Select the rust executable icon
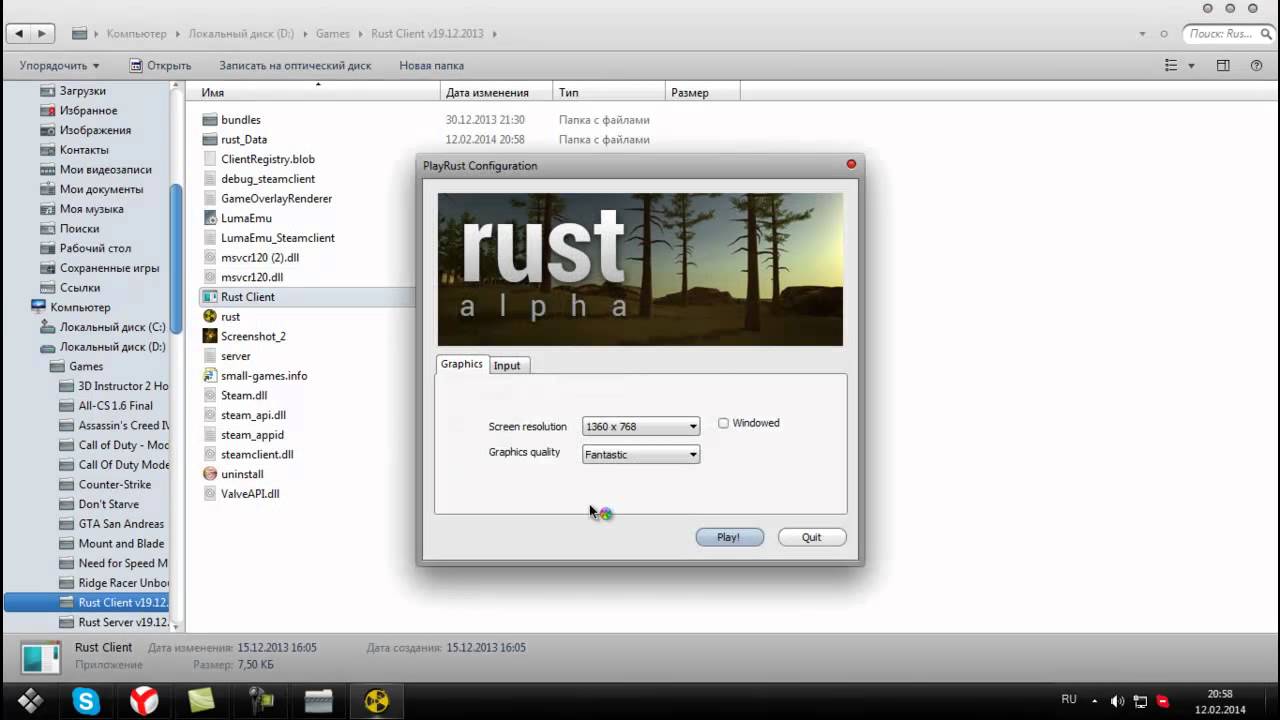 210,316
